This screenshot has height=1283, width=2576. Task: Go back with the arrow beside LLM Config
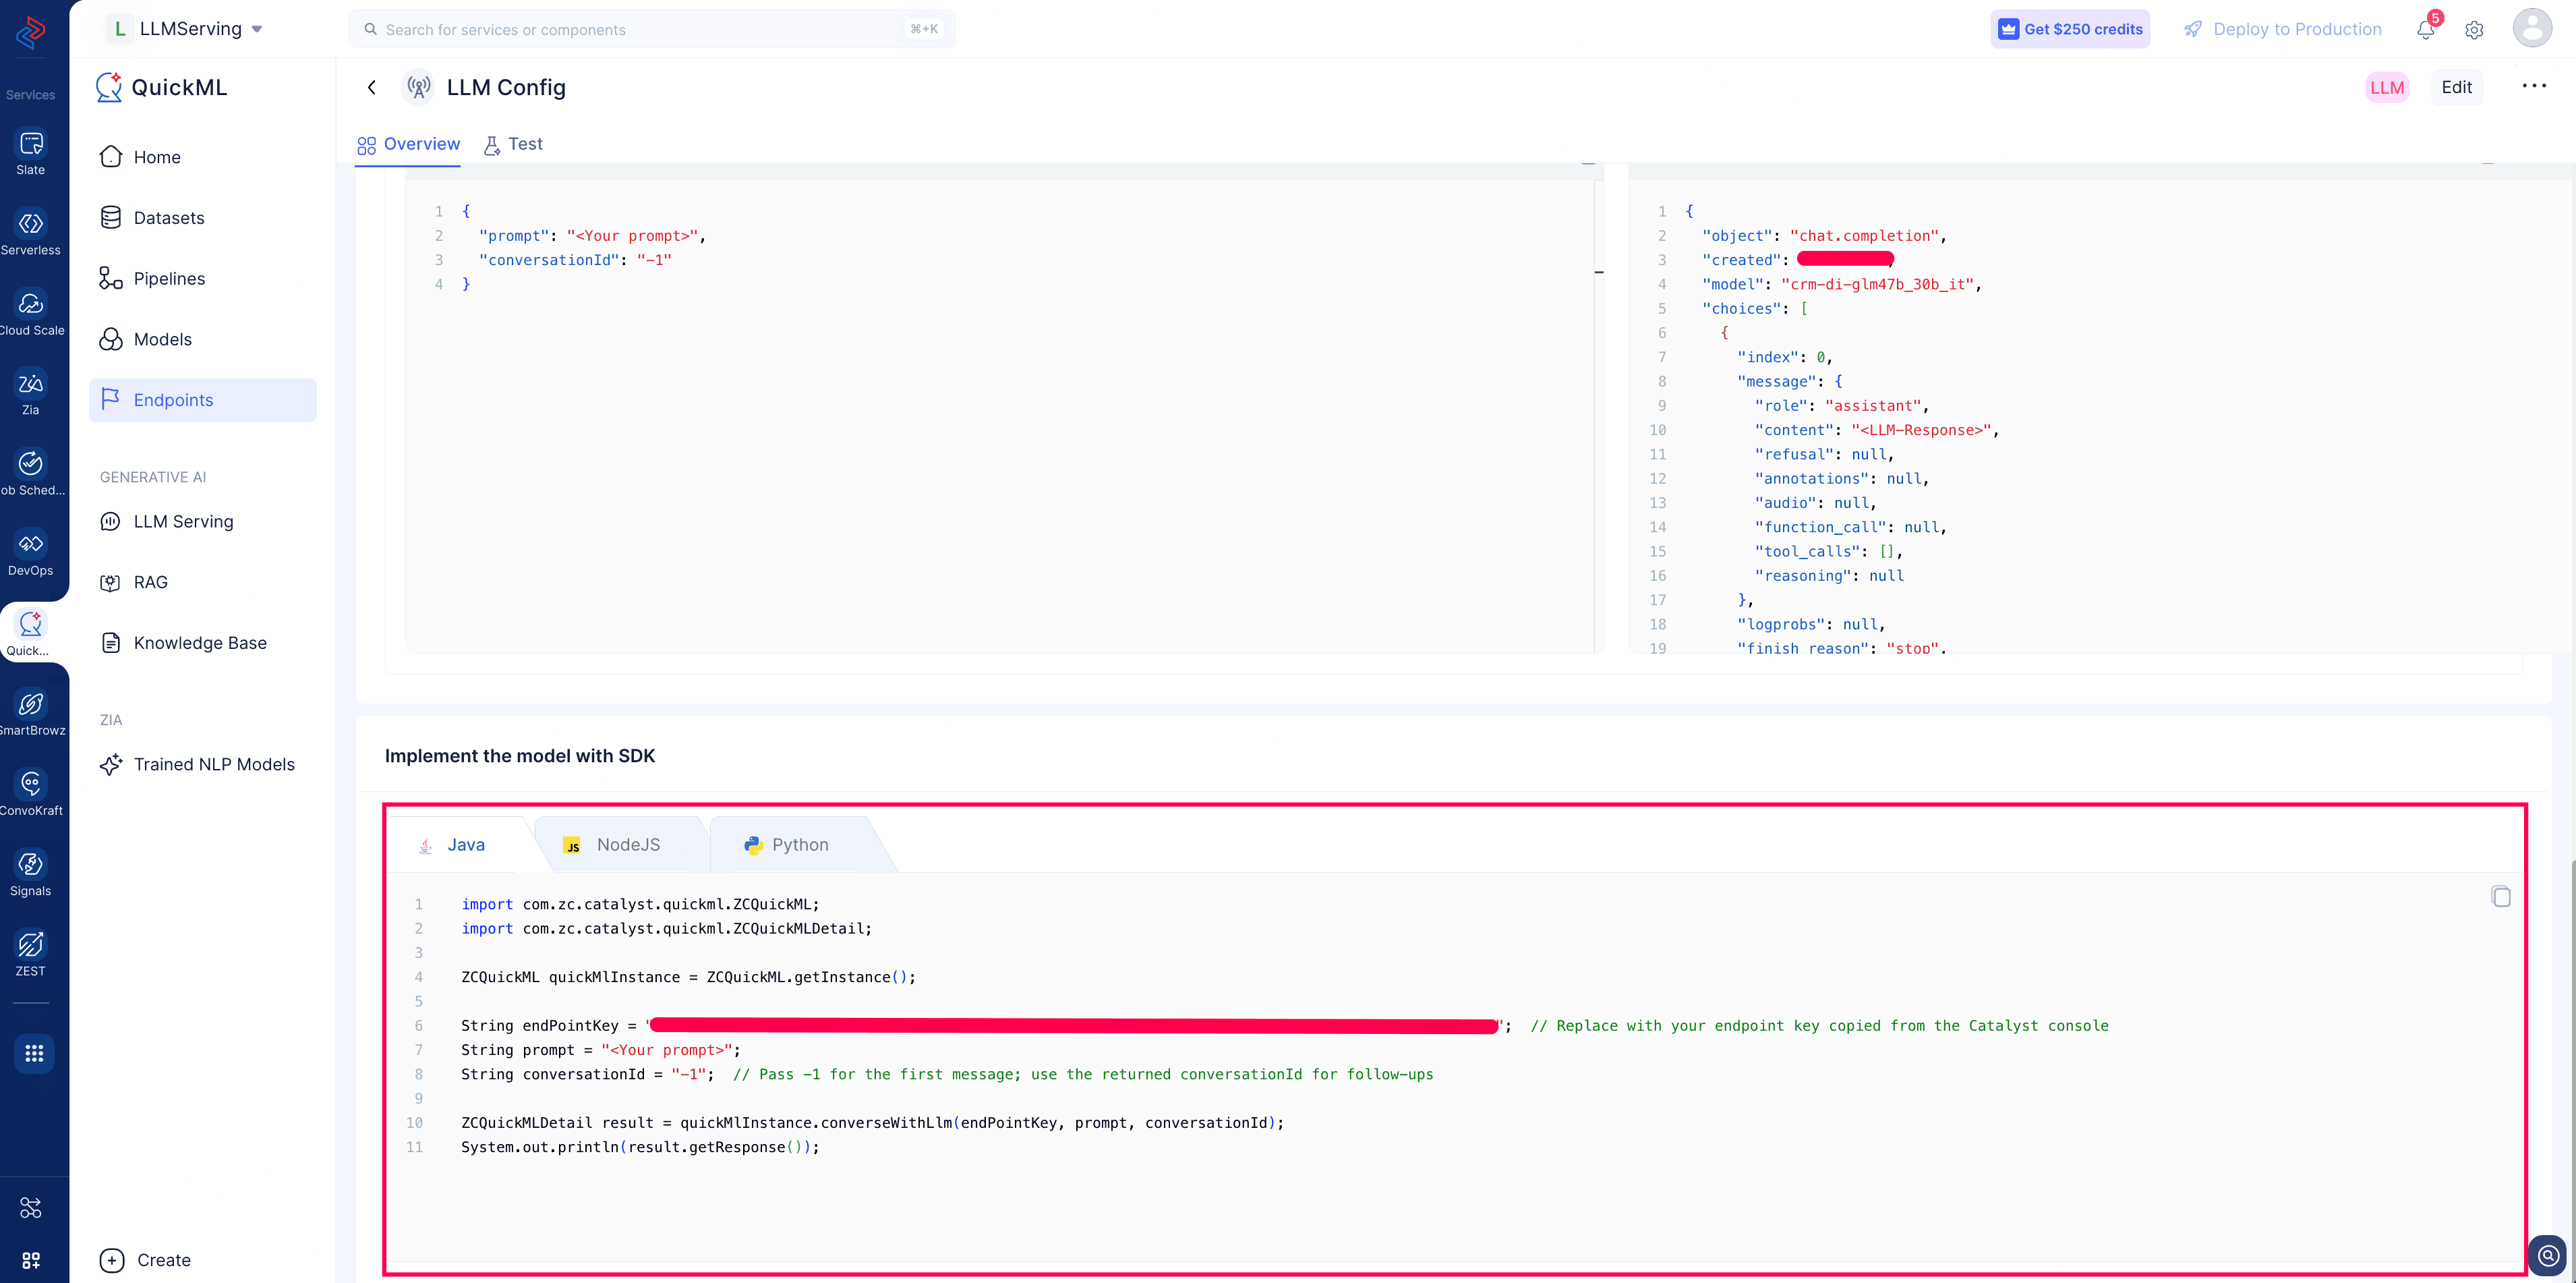pyautogui.click(x=372, y=87)
